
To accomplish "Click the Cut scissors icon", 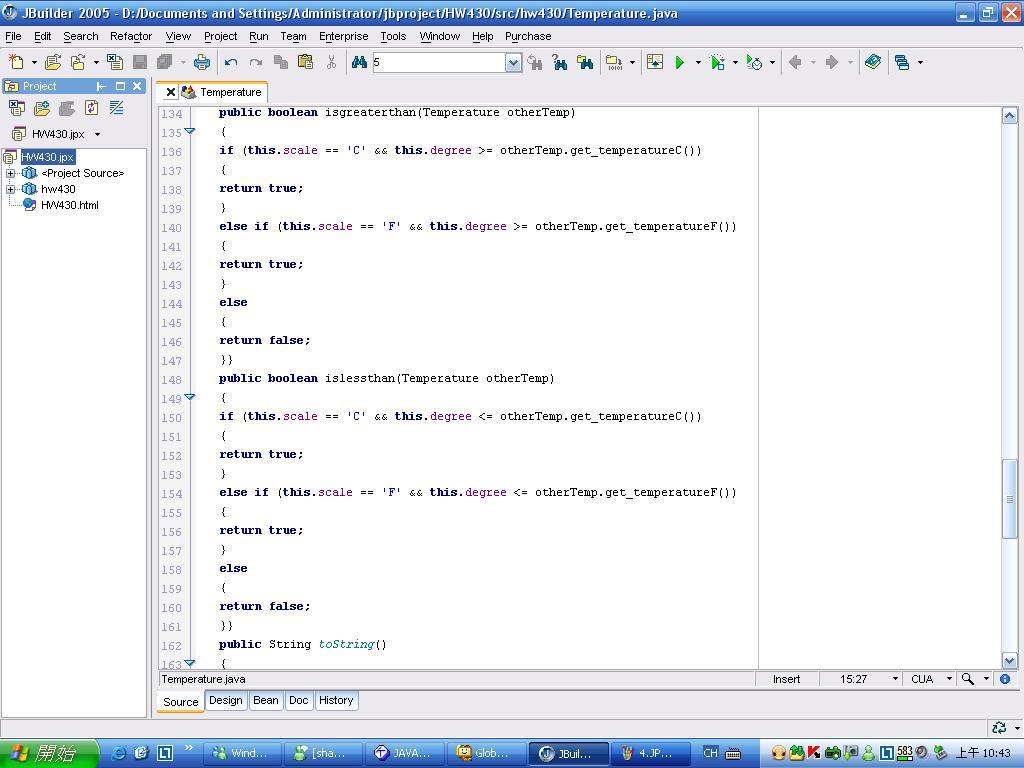I will (x=331, y=62).
